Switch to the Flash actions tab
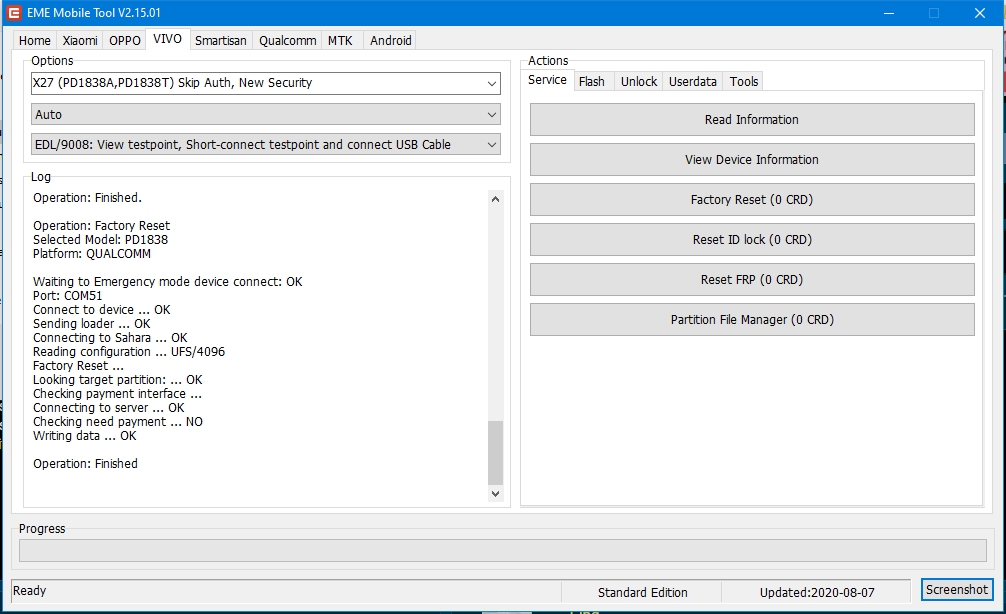Screen dimensions: 1006x614 pyautogui.click(x=592, y=81)
